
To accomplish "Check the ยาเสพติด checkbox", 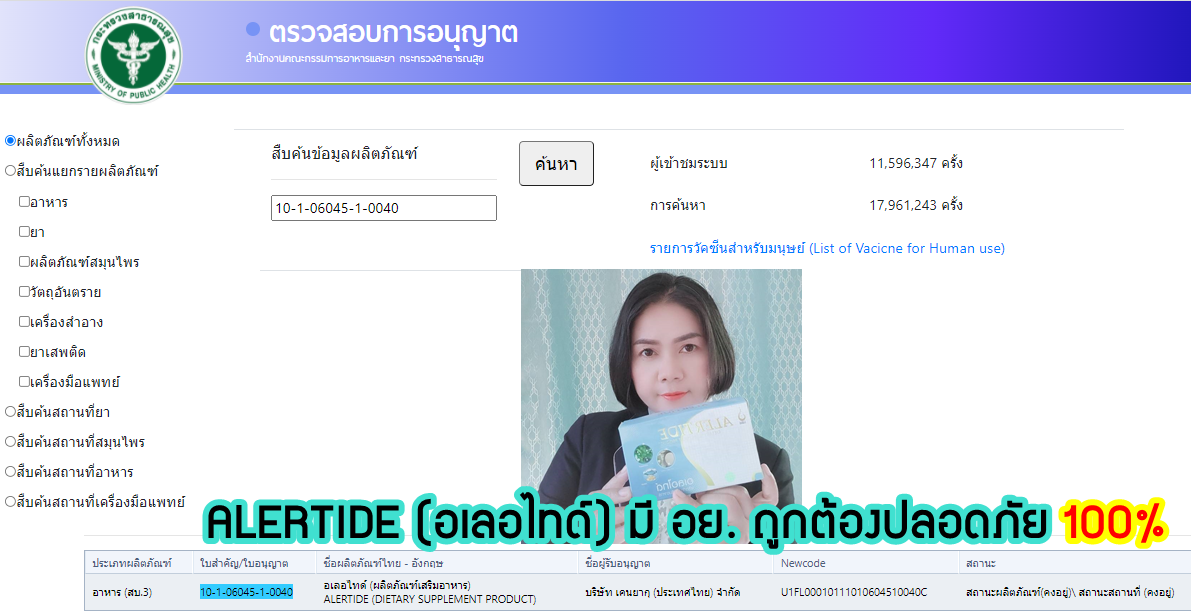I will 24,352.
